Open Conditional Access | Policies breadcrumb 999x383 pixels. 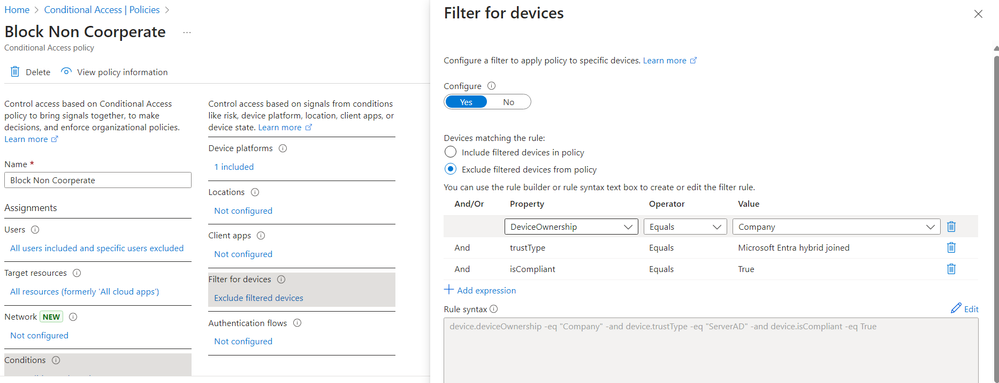pyautogui.click(x=102, y=10)
